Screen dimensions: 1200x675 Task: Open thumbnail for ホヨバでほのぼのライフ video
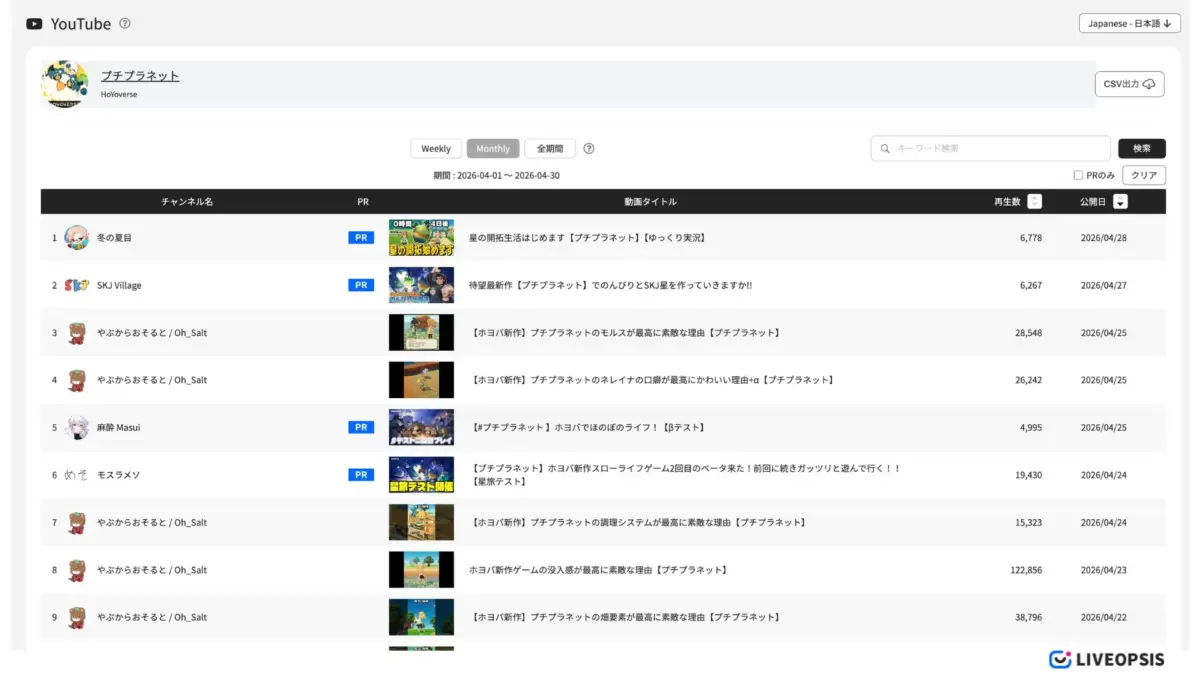tap(421, 427)
